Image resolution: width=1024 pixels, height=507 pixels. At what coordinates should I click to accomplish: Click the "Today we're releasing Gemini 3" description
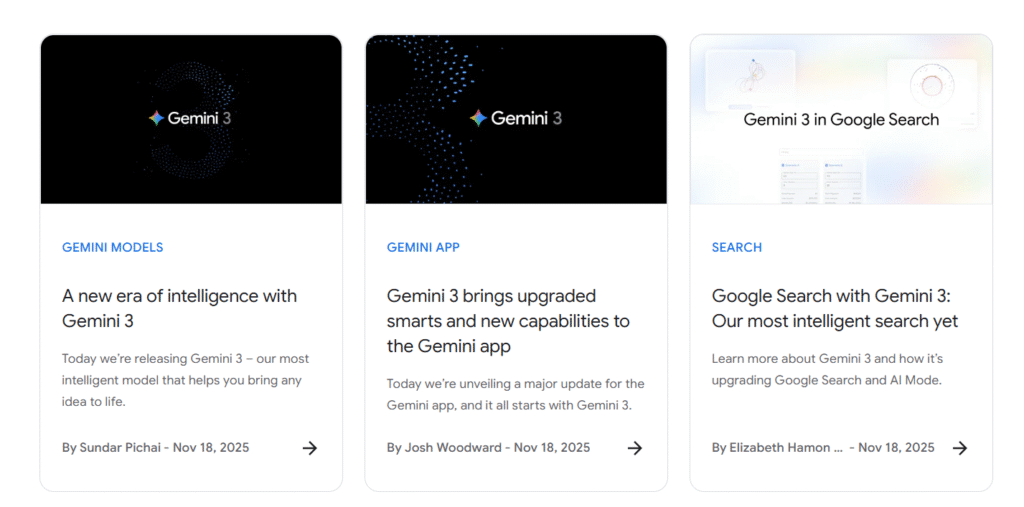point(185,380)
